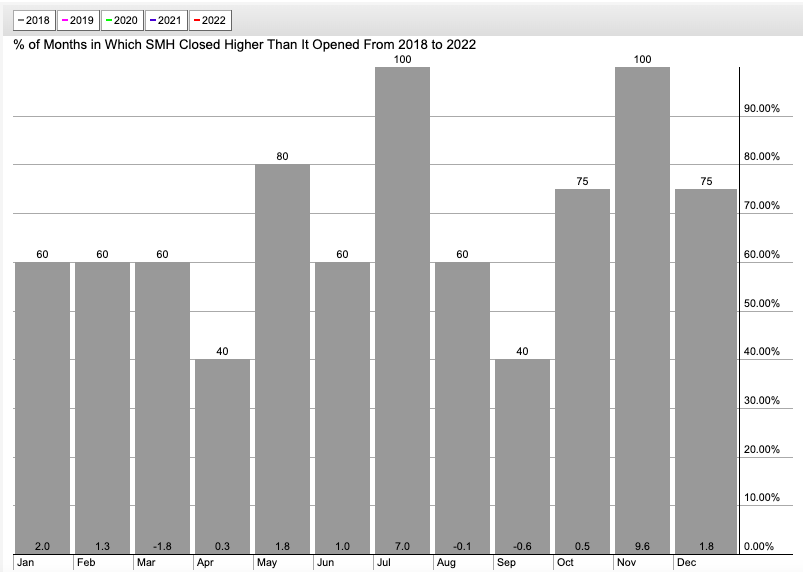Viewport: 803px width, 572px height.
Task: Click the Jan month axis label
Action: (x=26, y=562)
